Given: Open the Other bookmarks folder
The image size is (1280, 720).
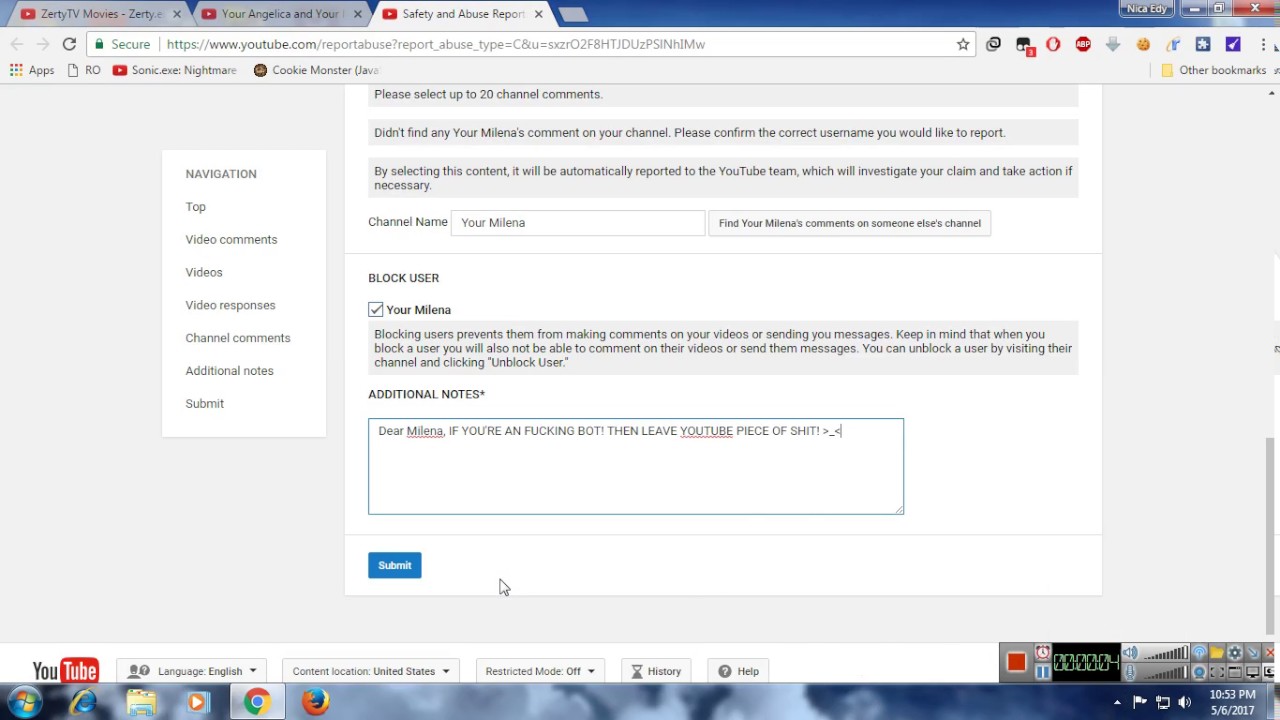Looking at the screenshot, I should coord(1213,70).
